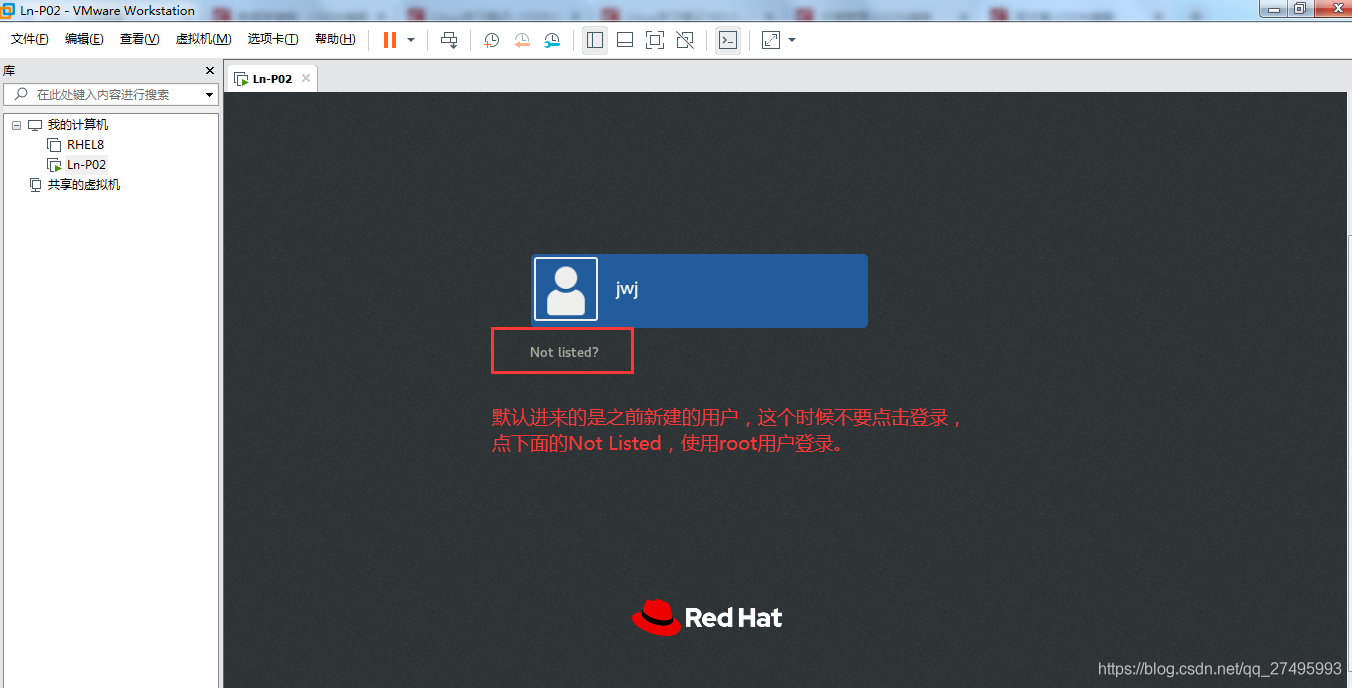Image resolution: width=1352 pixels, height=688 pixels.
Task: Pause the virtual machine with the orange button
Action: [390, 40]
